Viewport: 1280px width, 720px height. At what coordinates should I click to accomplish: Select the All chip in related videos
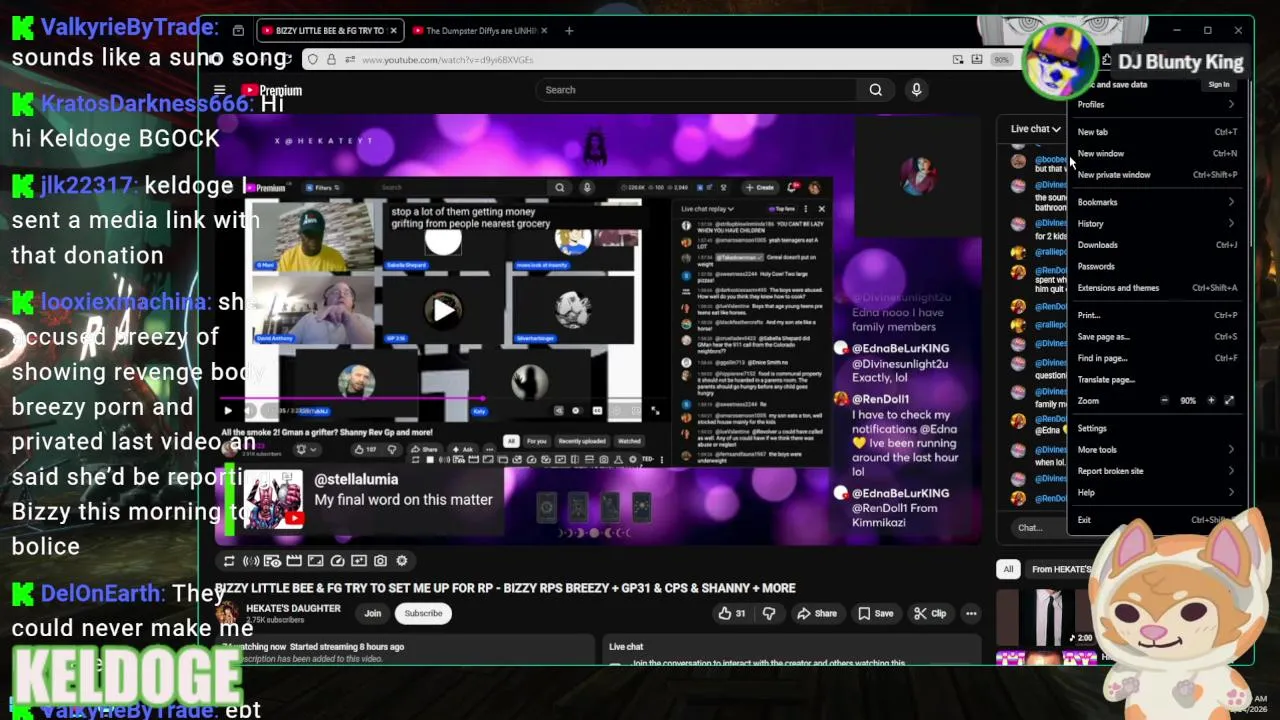click(1008, 570)
